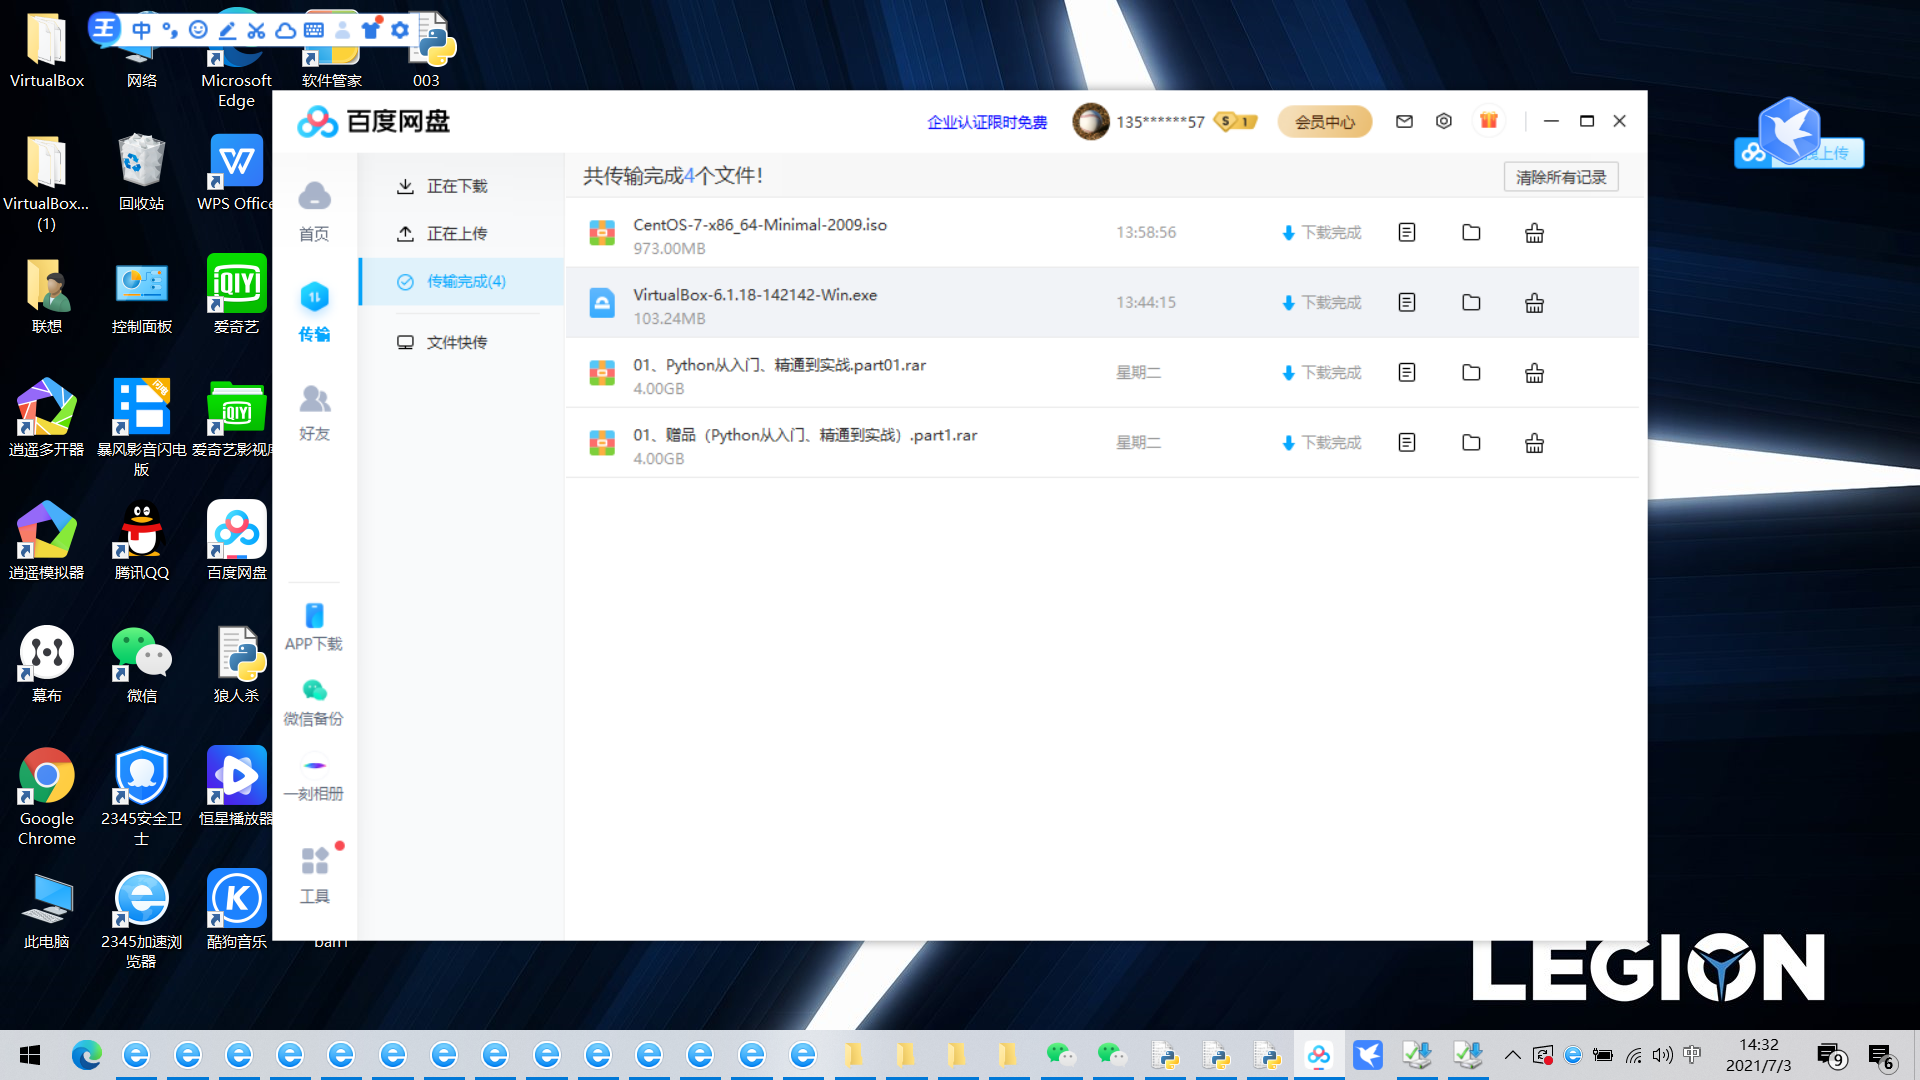Open the 好友 friends sidebar icon

(x=314, y=412)
